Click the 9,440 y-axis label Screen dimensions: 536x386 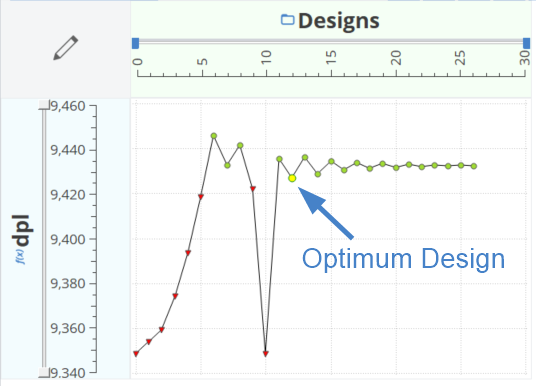[68, 150]
